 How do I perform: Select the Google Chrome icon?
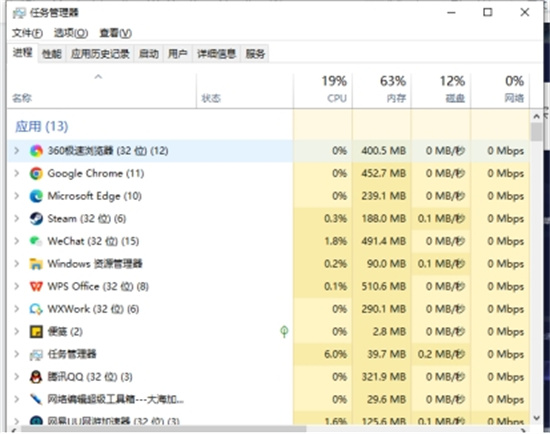click(x=36, y=173)
